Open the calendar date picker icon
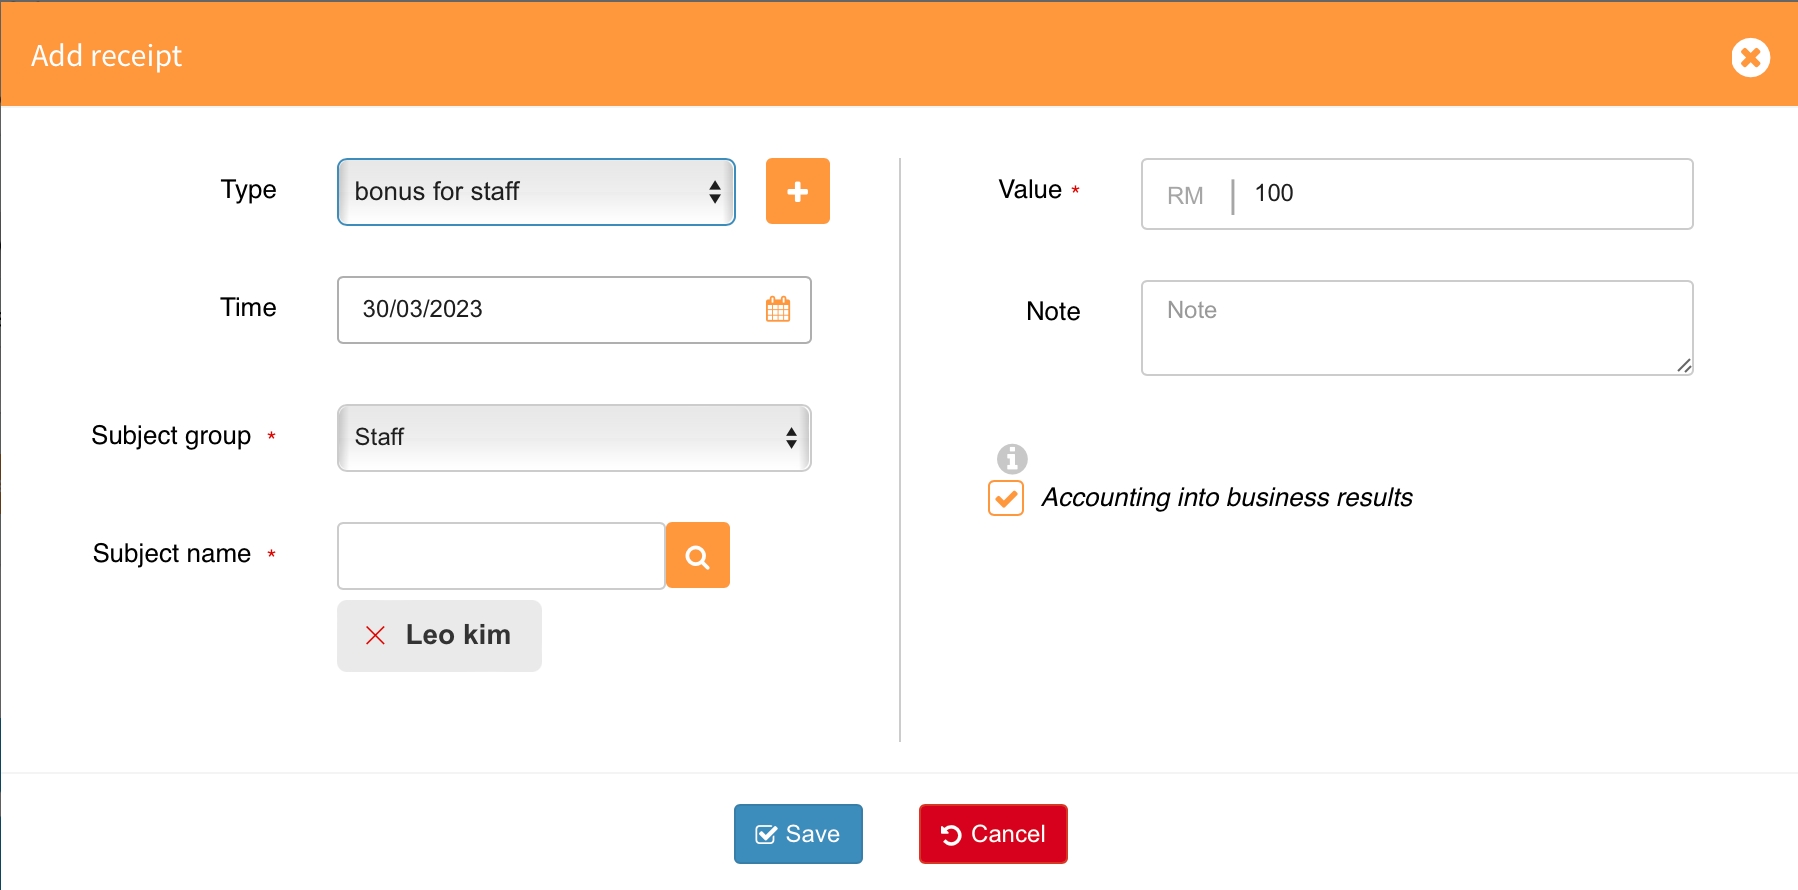Screen dimensions: 1798x890 pyautogui.click(x=777, y=309)
